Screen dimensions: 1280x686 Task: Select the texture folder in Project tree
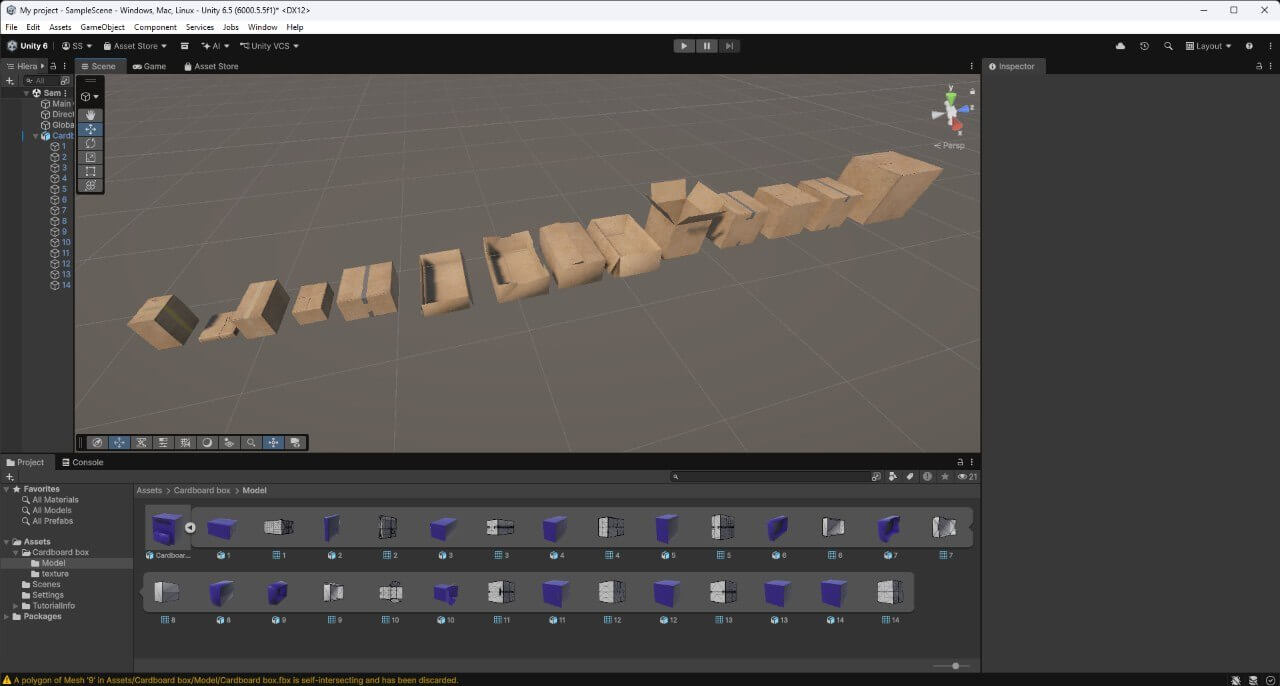coord(55,574)
